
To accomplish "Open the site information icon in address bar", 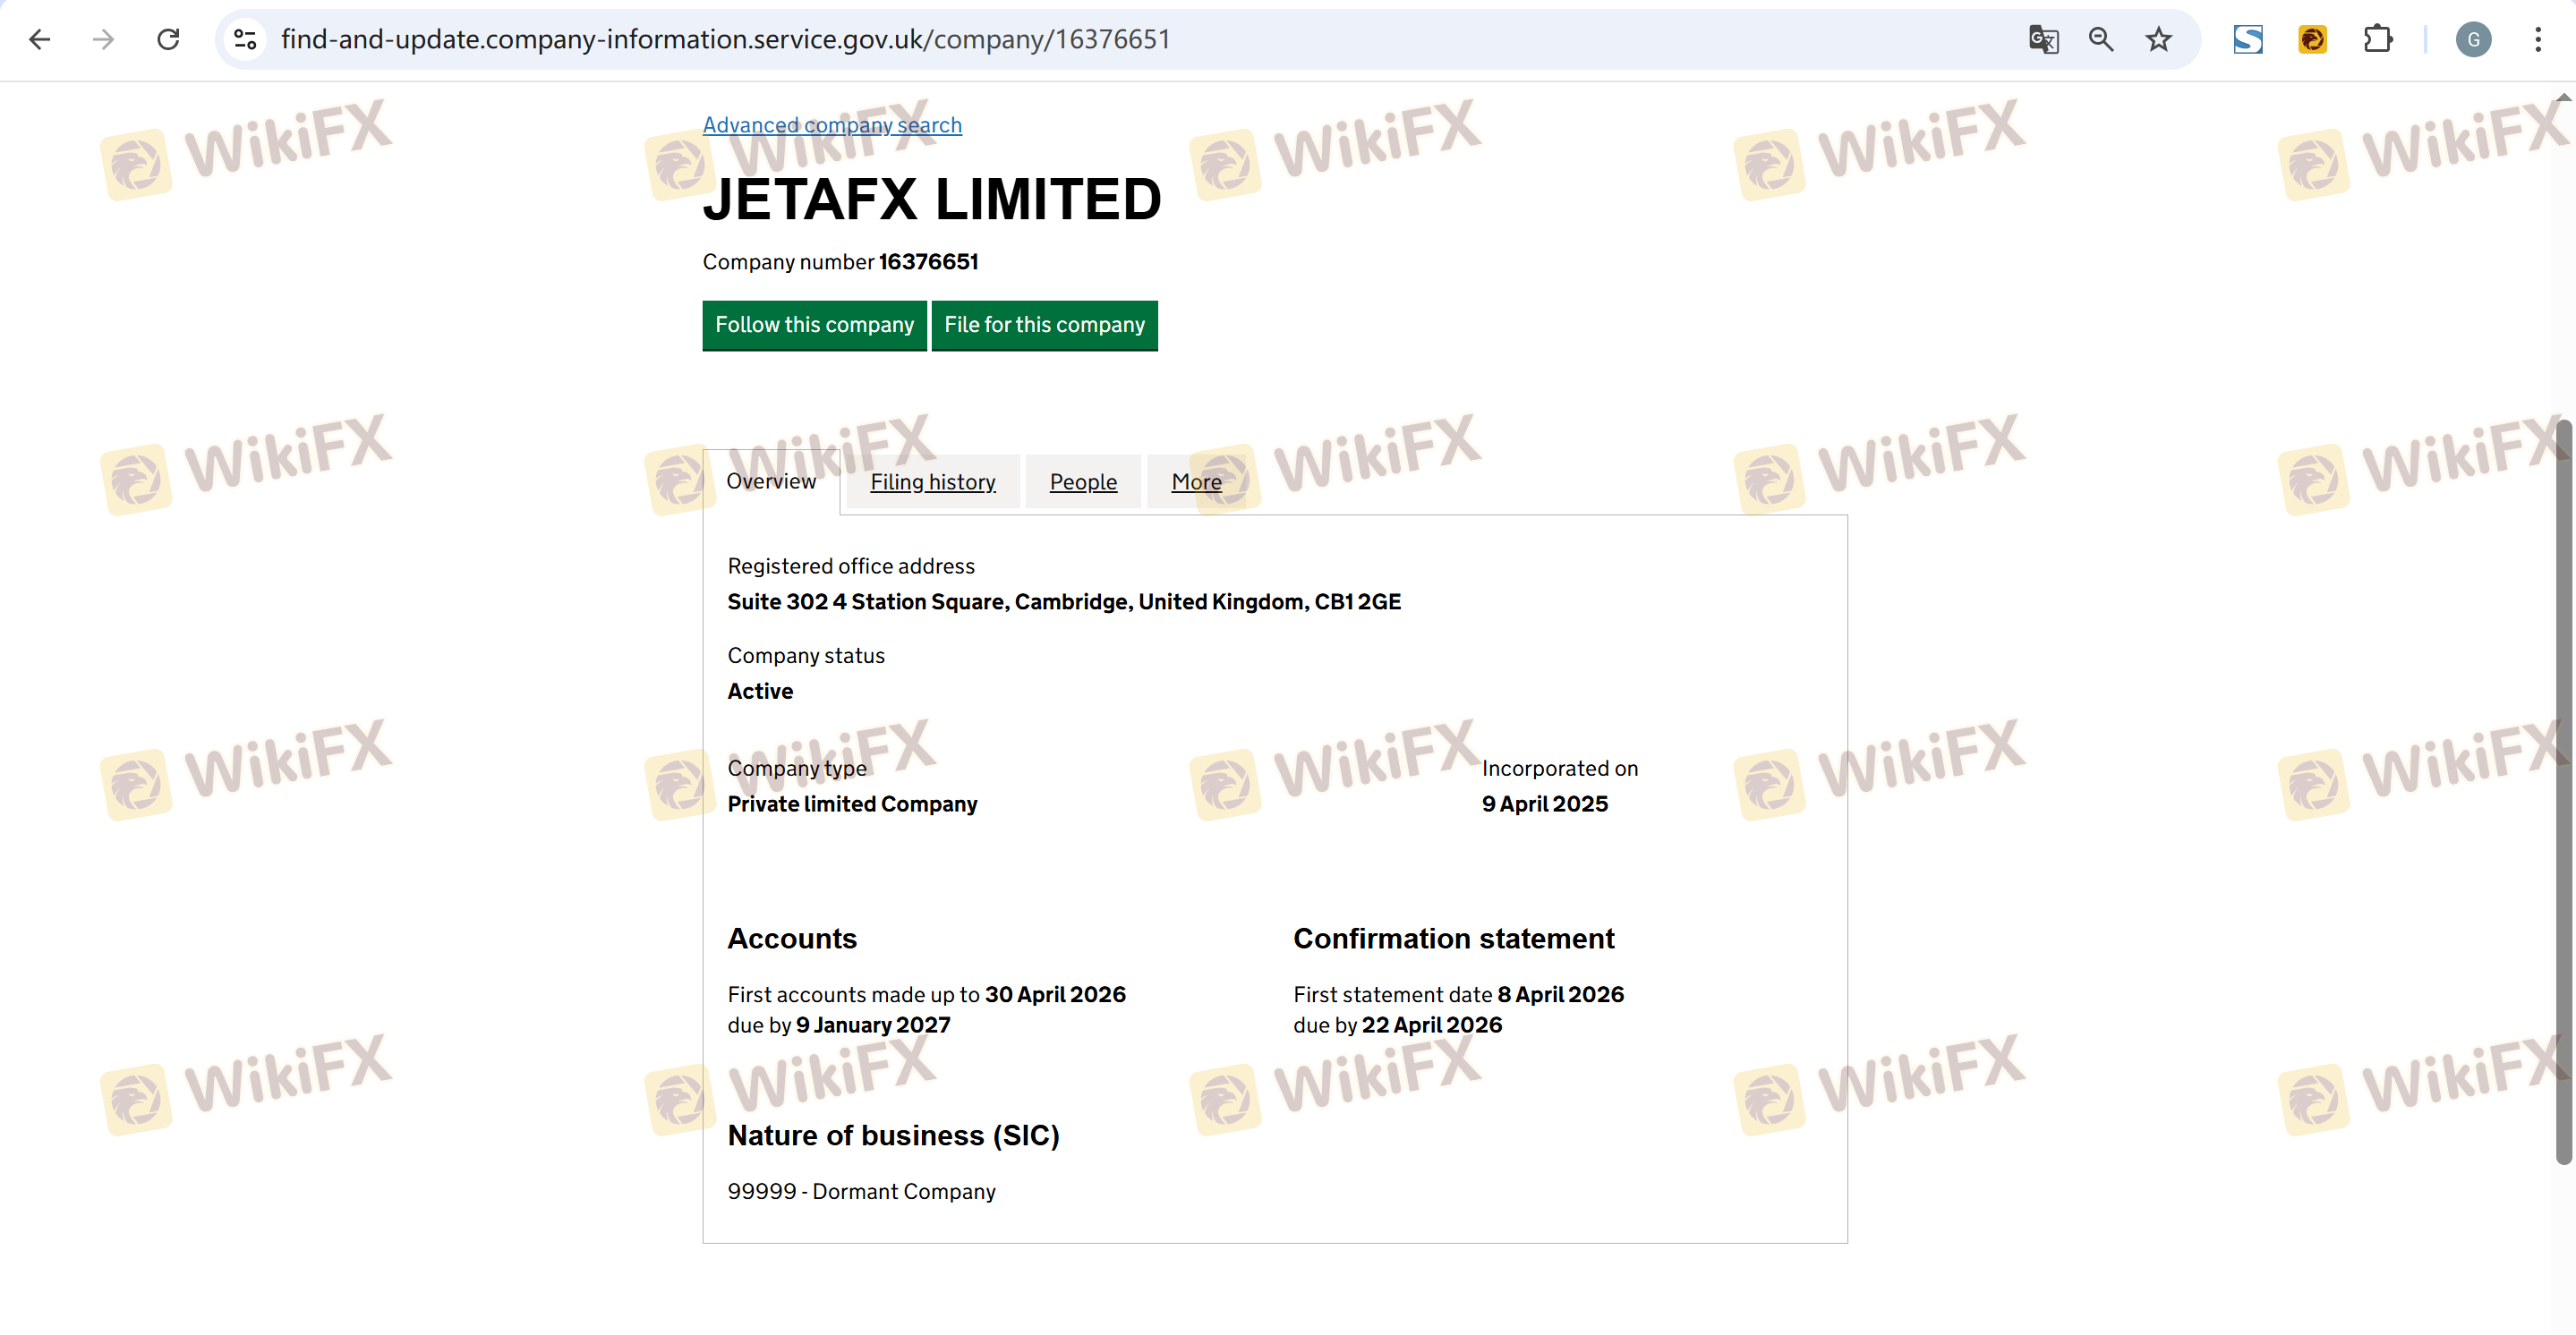I will pos(245,39).
